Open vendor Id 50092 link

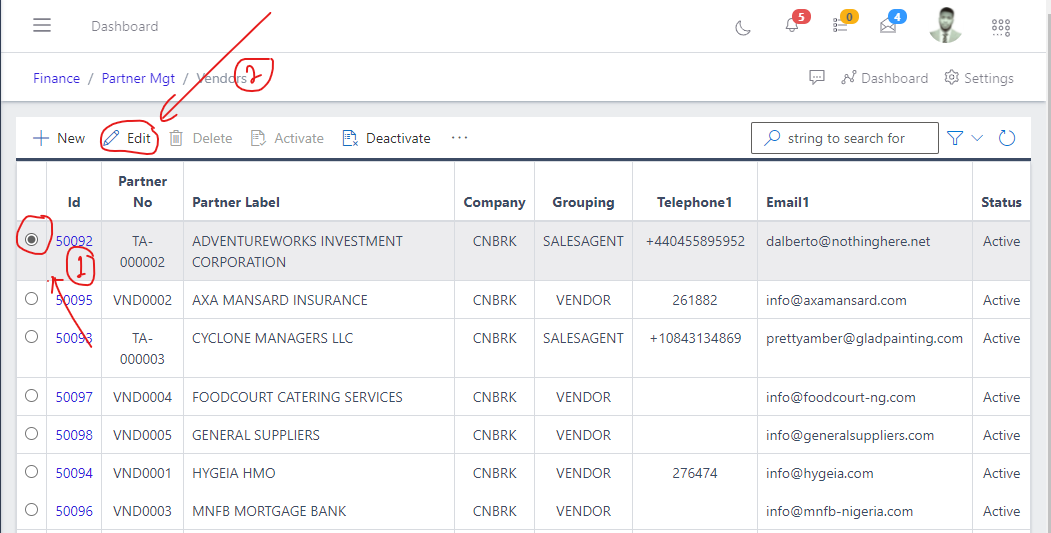tap(74, 241)
